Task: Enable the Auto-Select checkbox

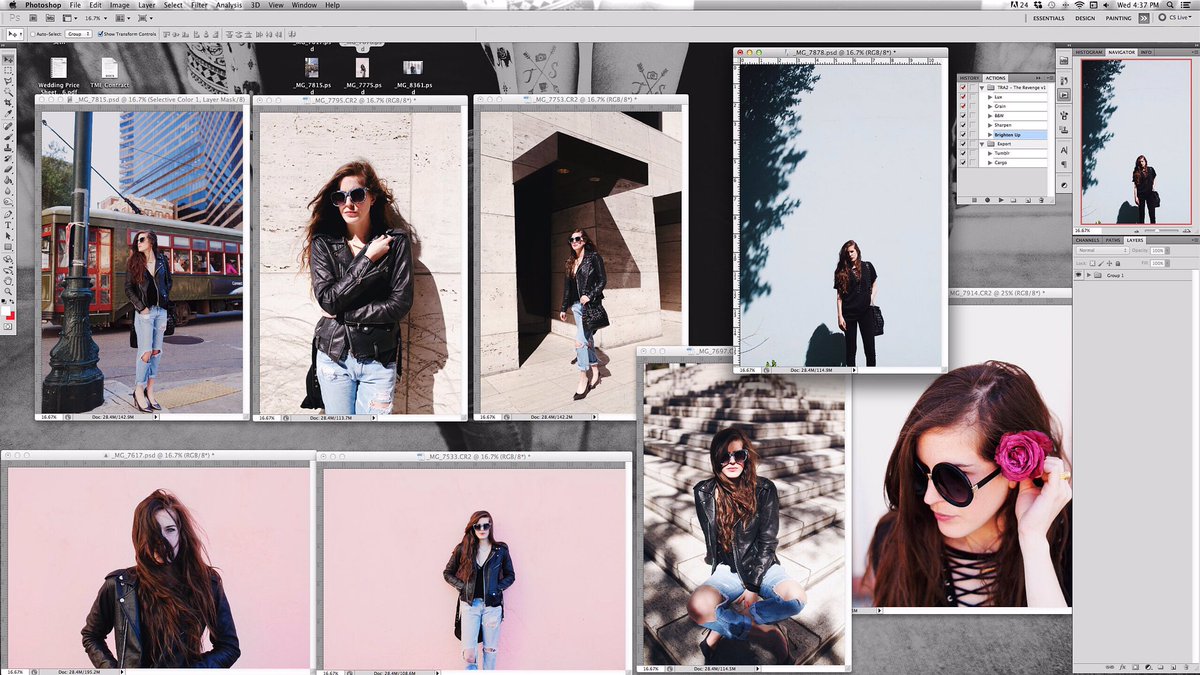Action: [x=33, y=34]
